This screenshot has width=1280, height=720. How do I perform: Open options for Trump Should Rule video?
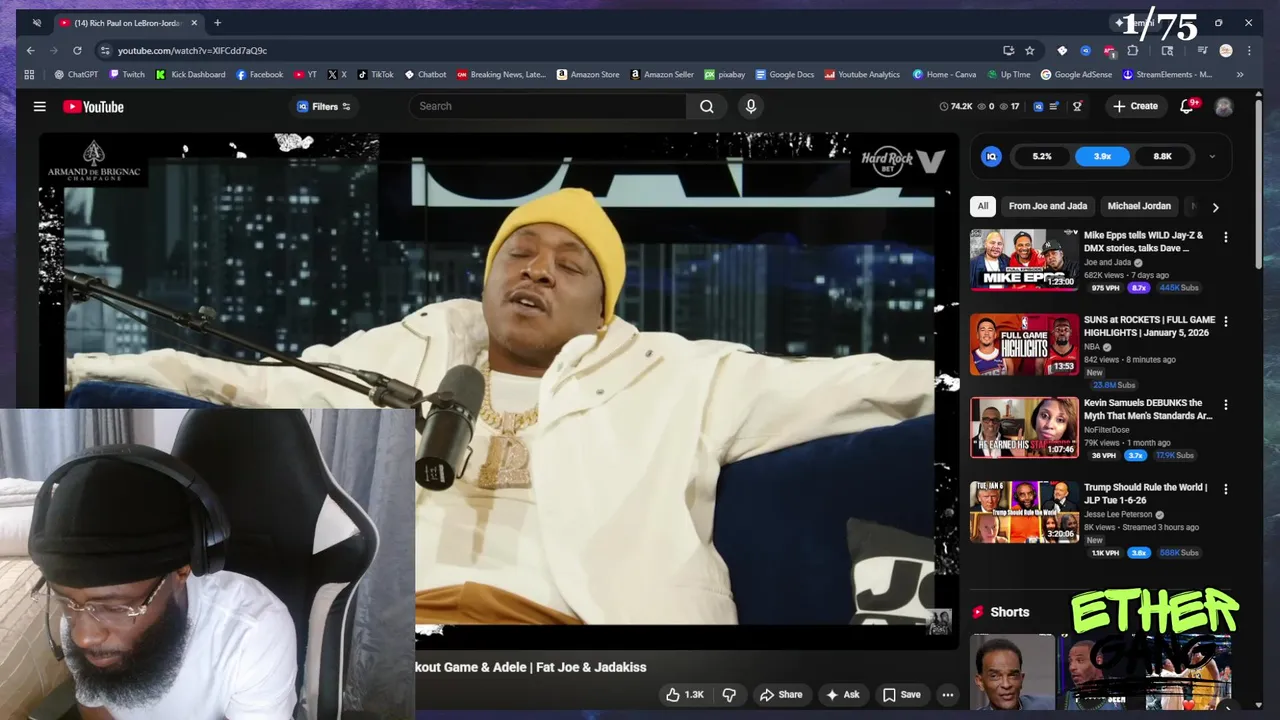click(x=1225, y=489)
